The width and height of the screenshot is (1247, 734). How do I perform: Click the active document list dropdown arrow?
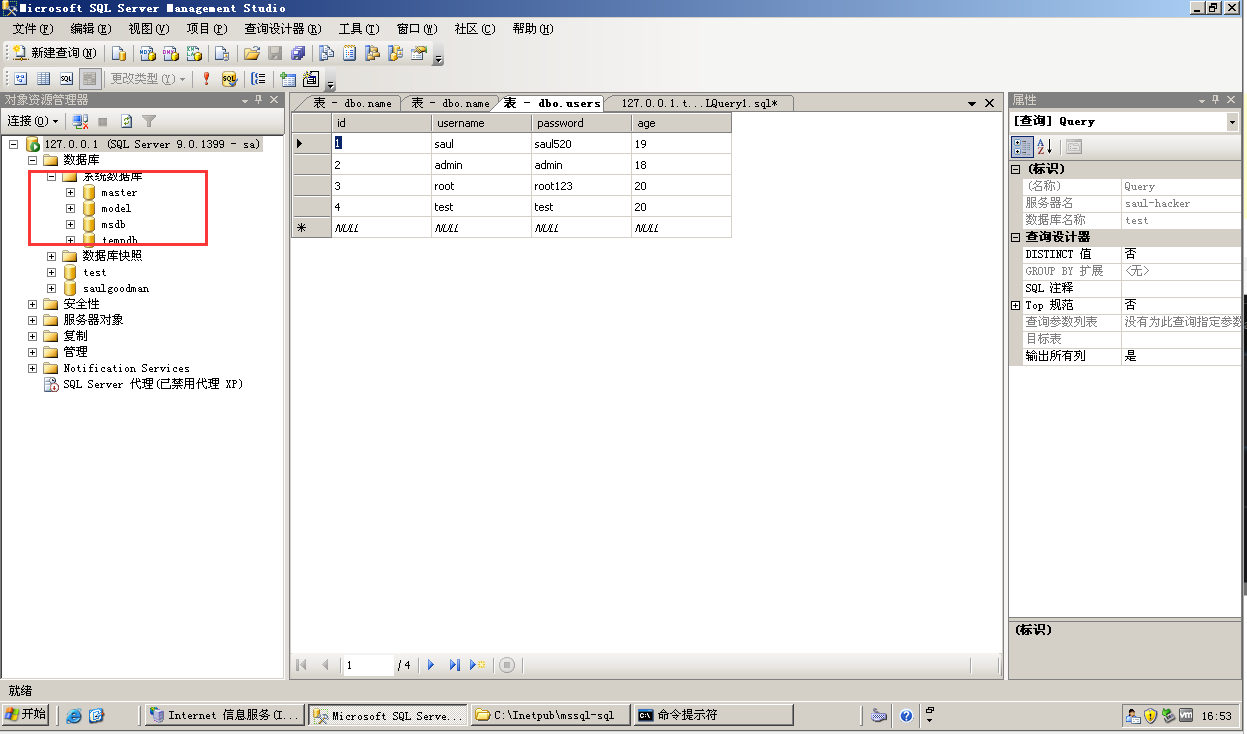click(972, 103)
